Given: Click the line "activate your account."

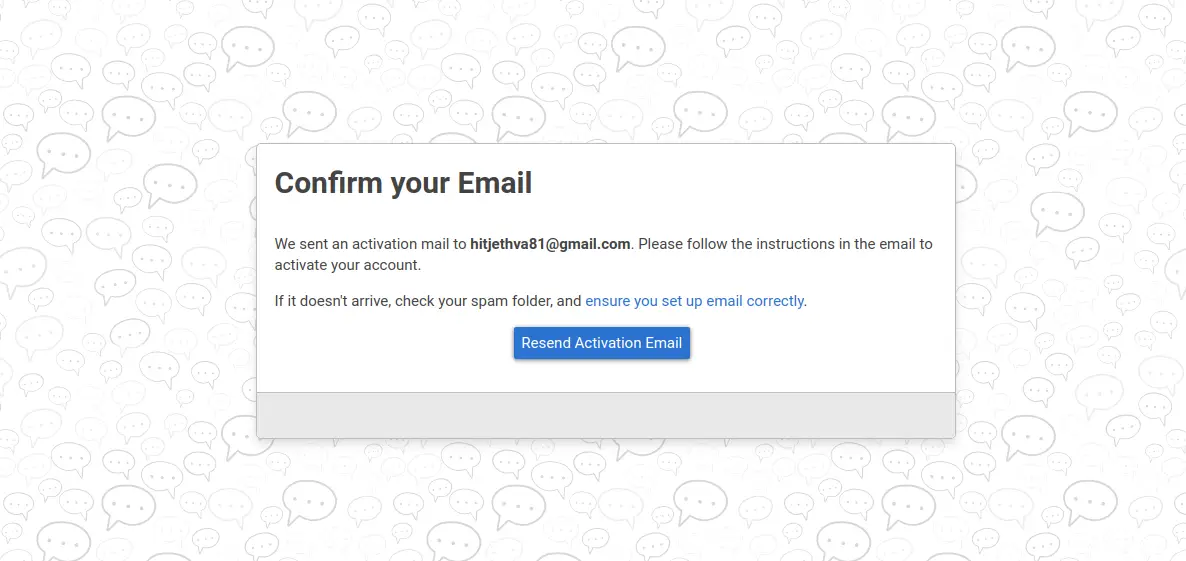Looking at the screenshot, I should tap(347, 265).
